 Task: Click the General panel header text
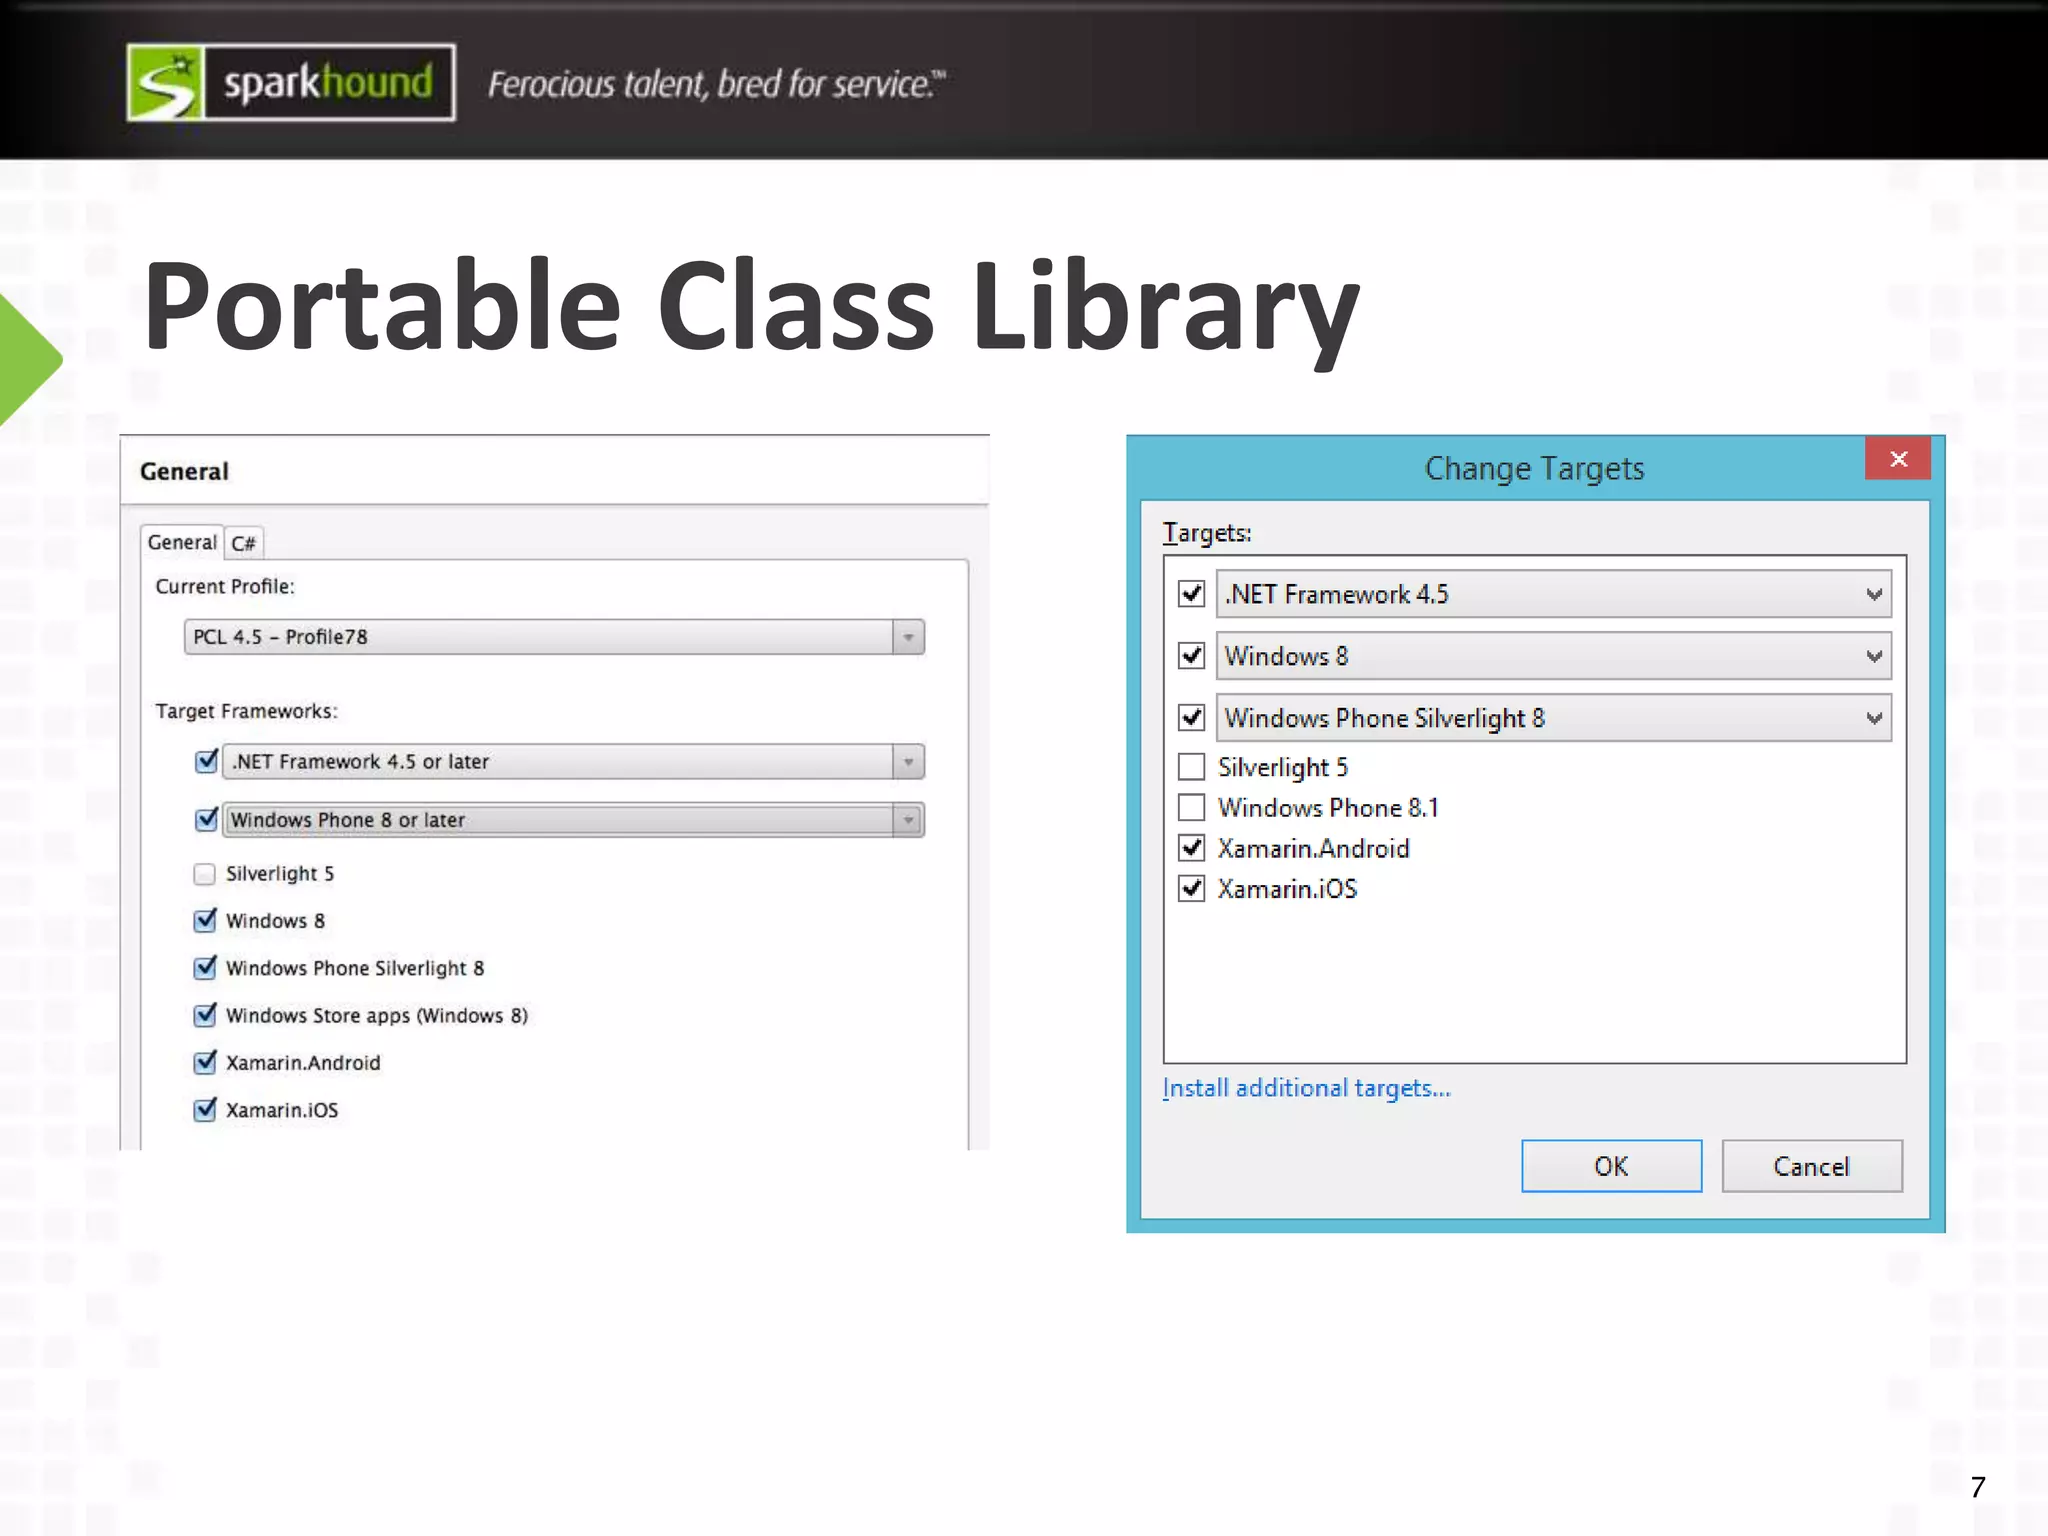coord(184,471)
